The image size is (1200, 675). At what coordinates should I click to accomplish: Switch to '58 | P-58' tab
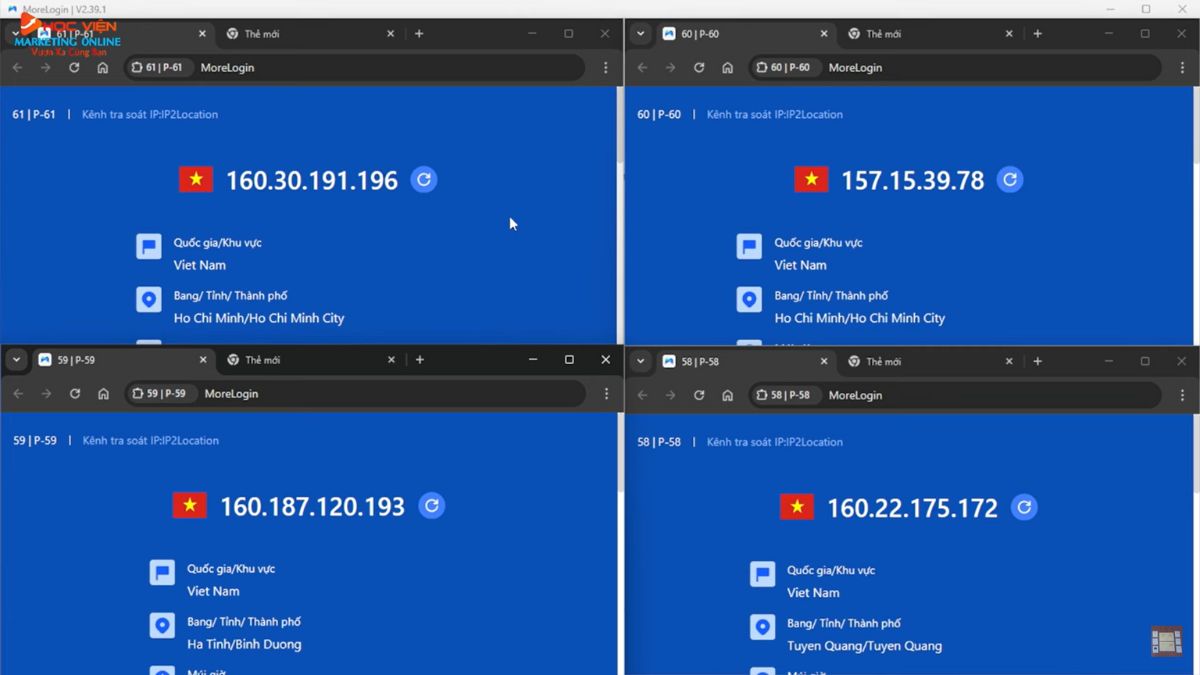pos(745,361)
